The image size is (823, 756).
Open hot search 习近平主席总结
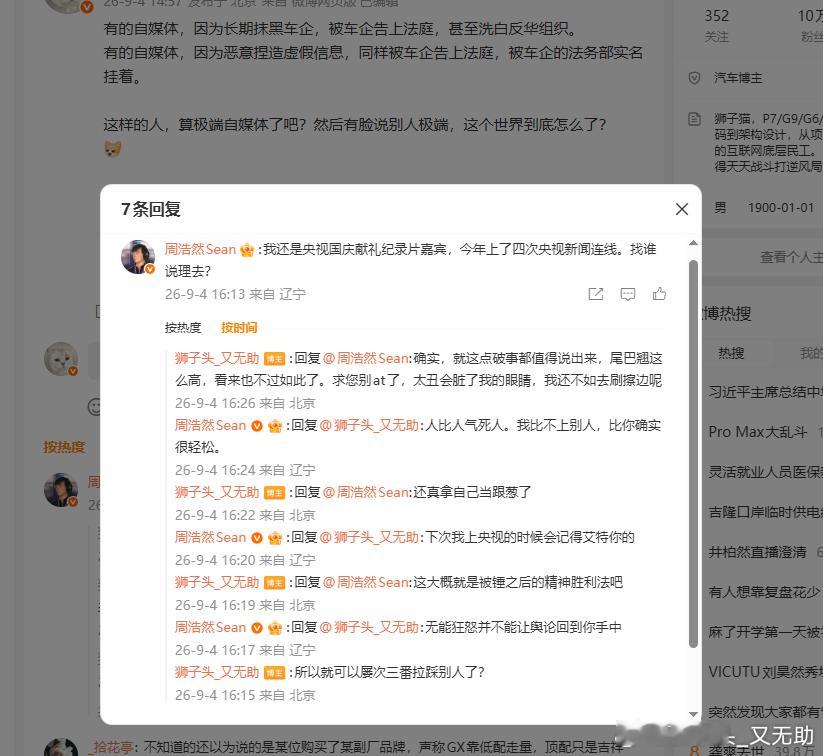coord(766,392)
